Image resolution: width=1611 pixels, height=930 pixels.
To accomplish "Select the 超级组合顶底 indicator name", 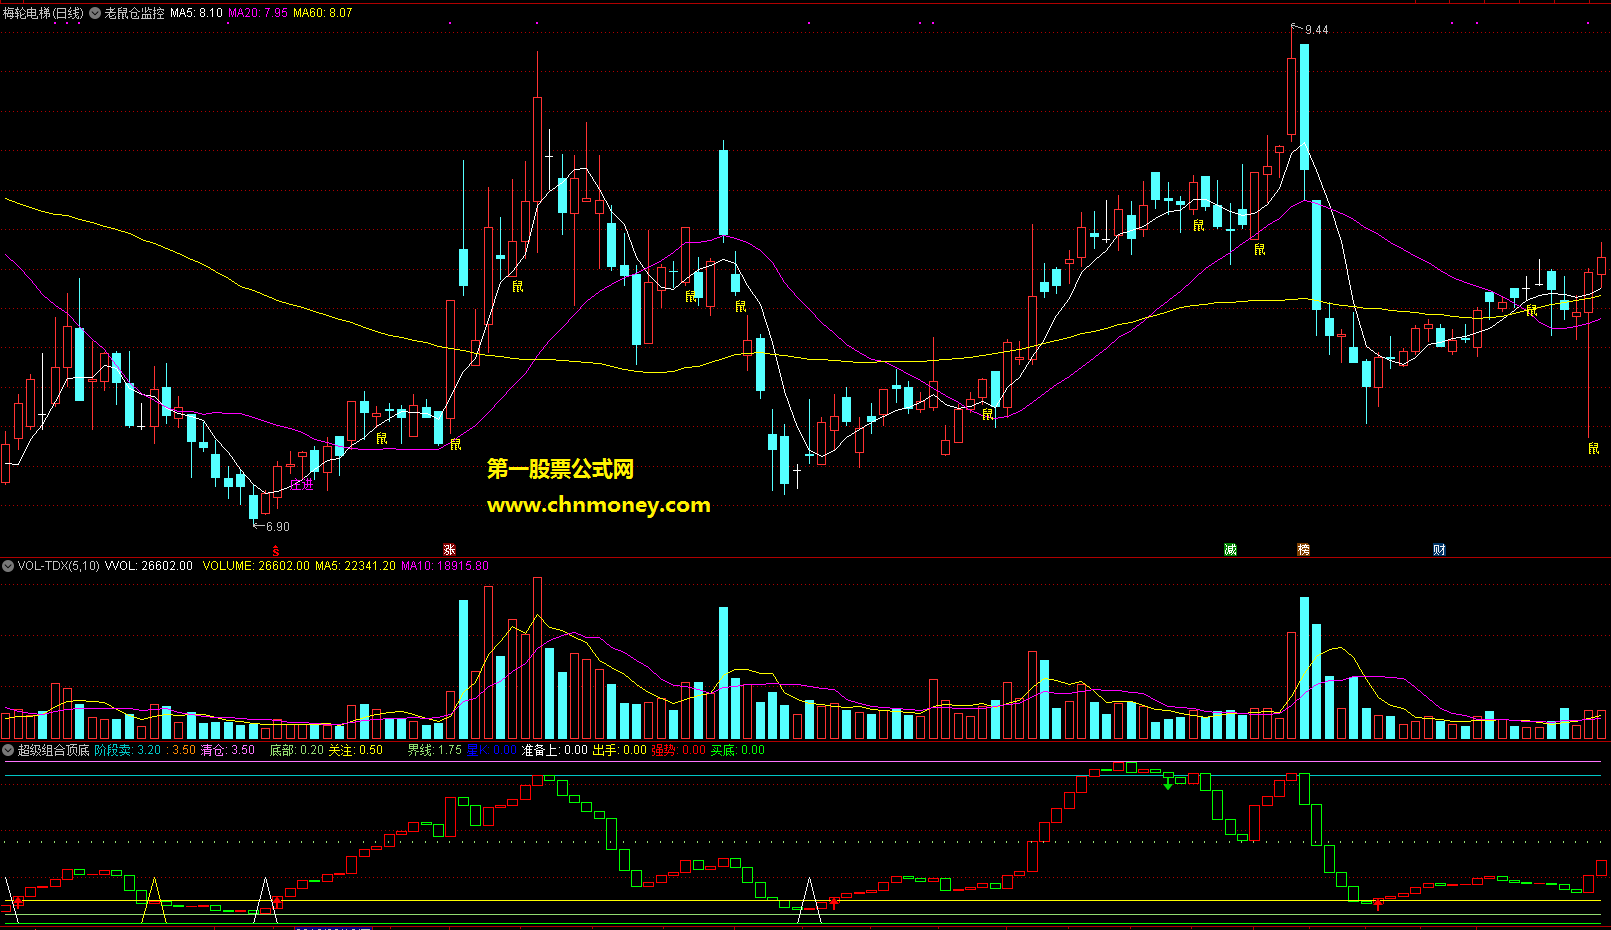I will click(53, 750).
